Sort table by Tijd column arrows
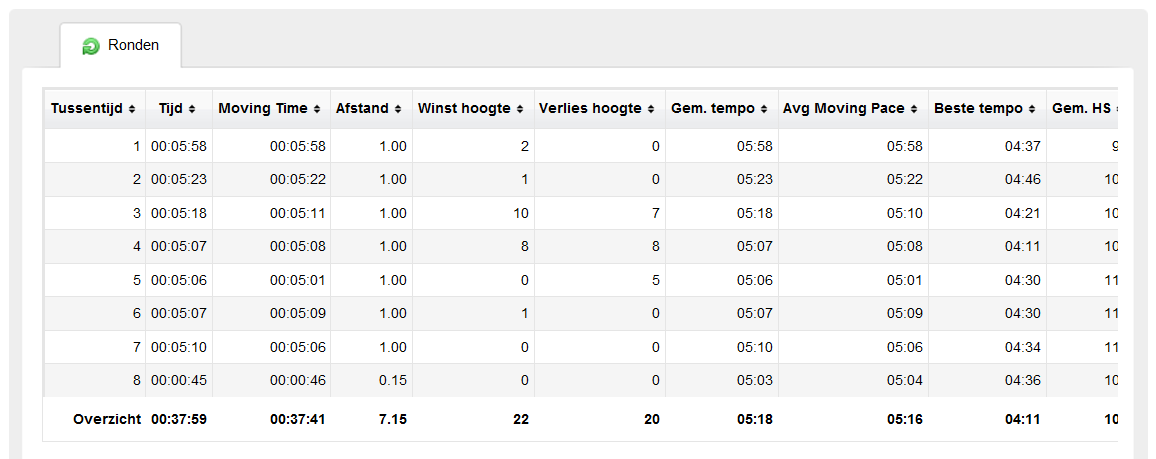Viewport: 1156px width, 459px height. coord(192,109)
